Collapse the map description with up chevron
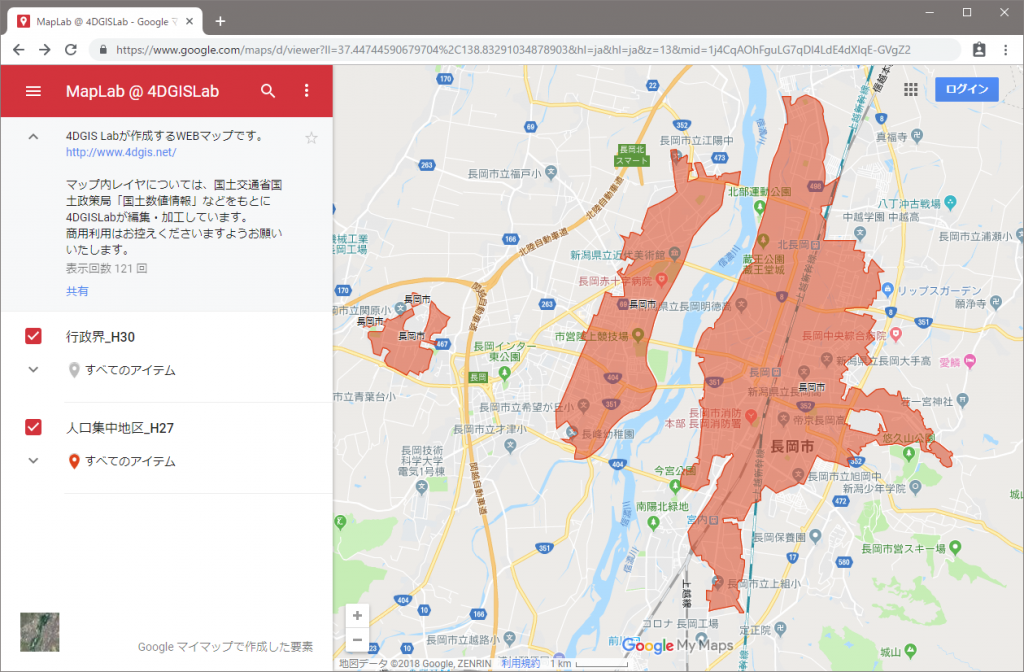Screen dimensions: 1024x672 [x=33, y=137]
